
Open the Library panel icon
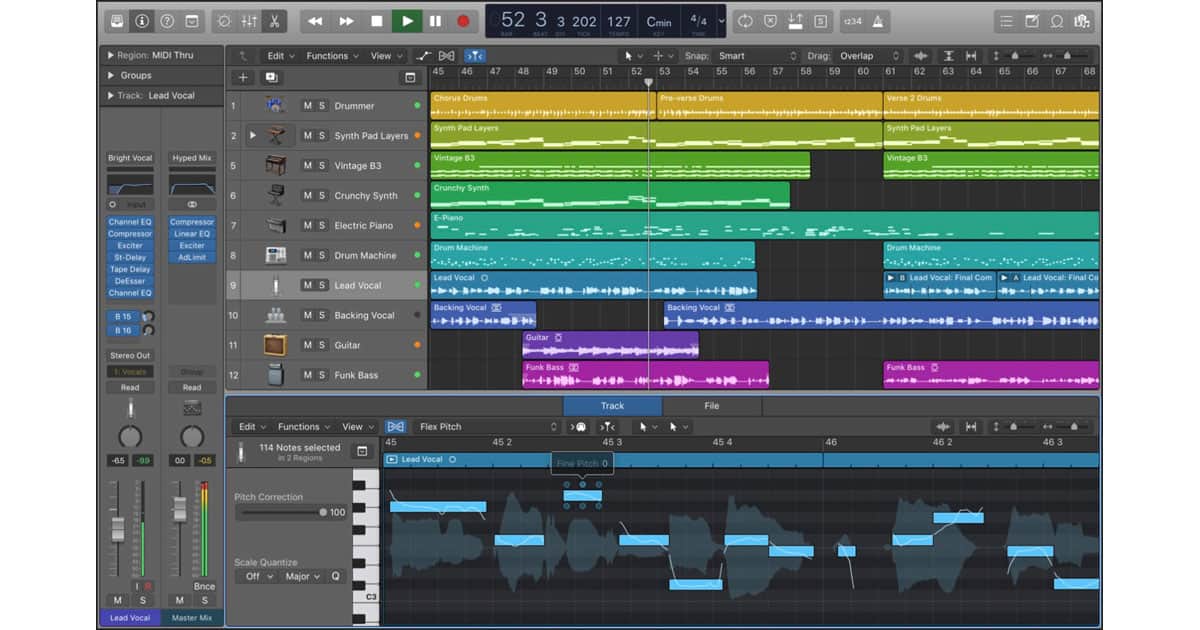117,20
